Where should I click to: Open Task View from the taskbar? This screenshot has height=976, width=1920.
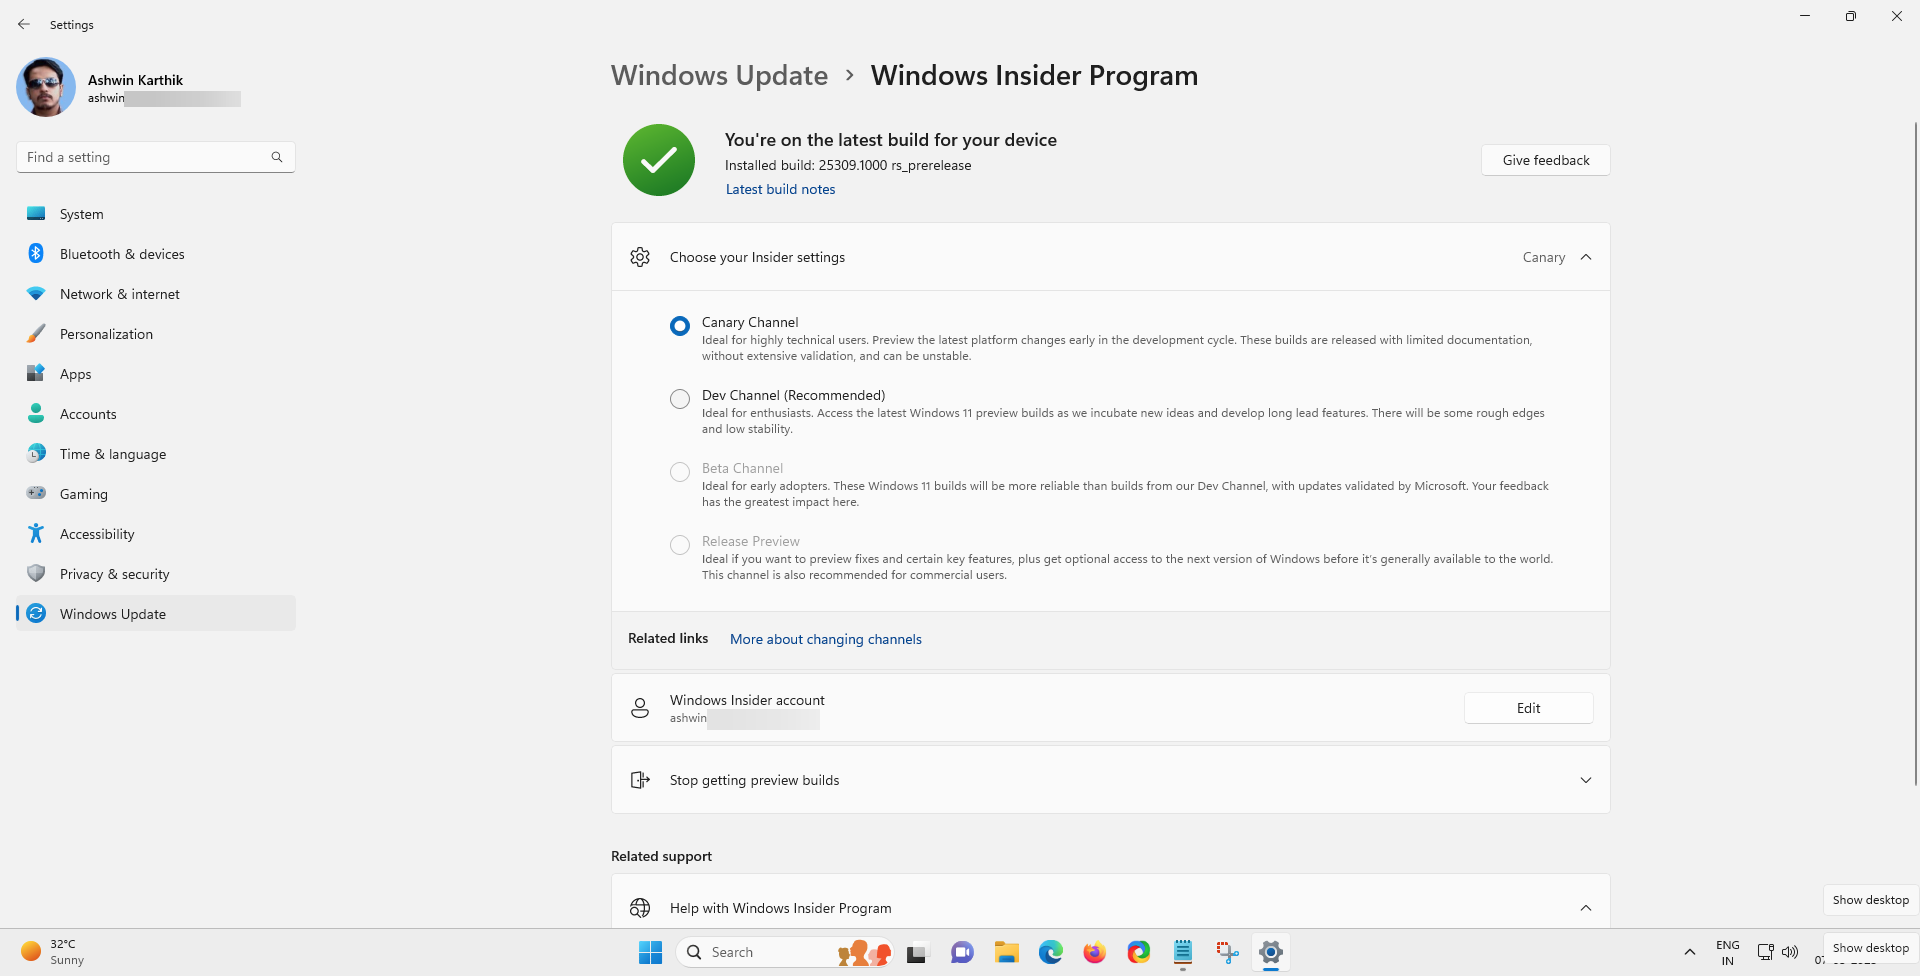tap(917, 952)
